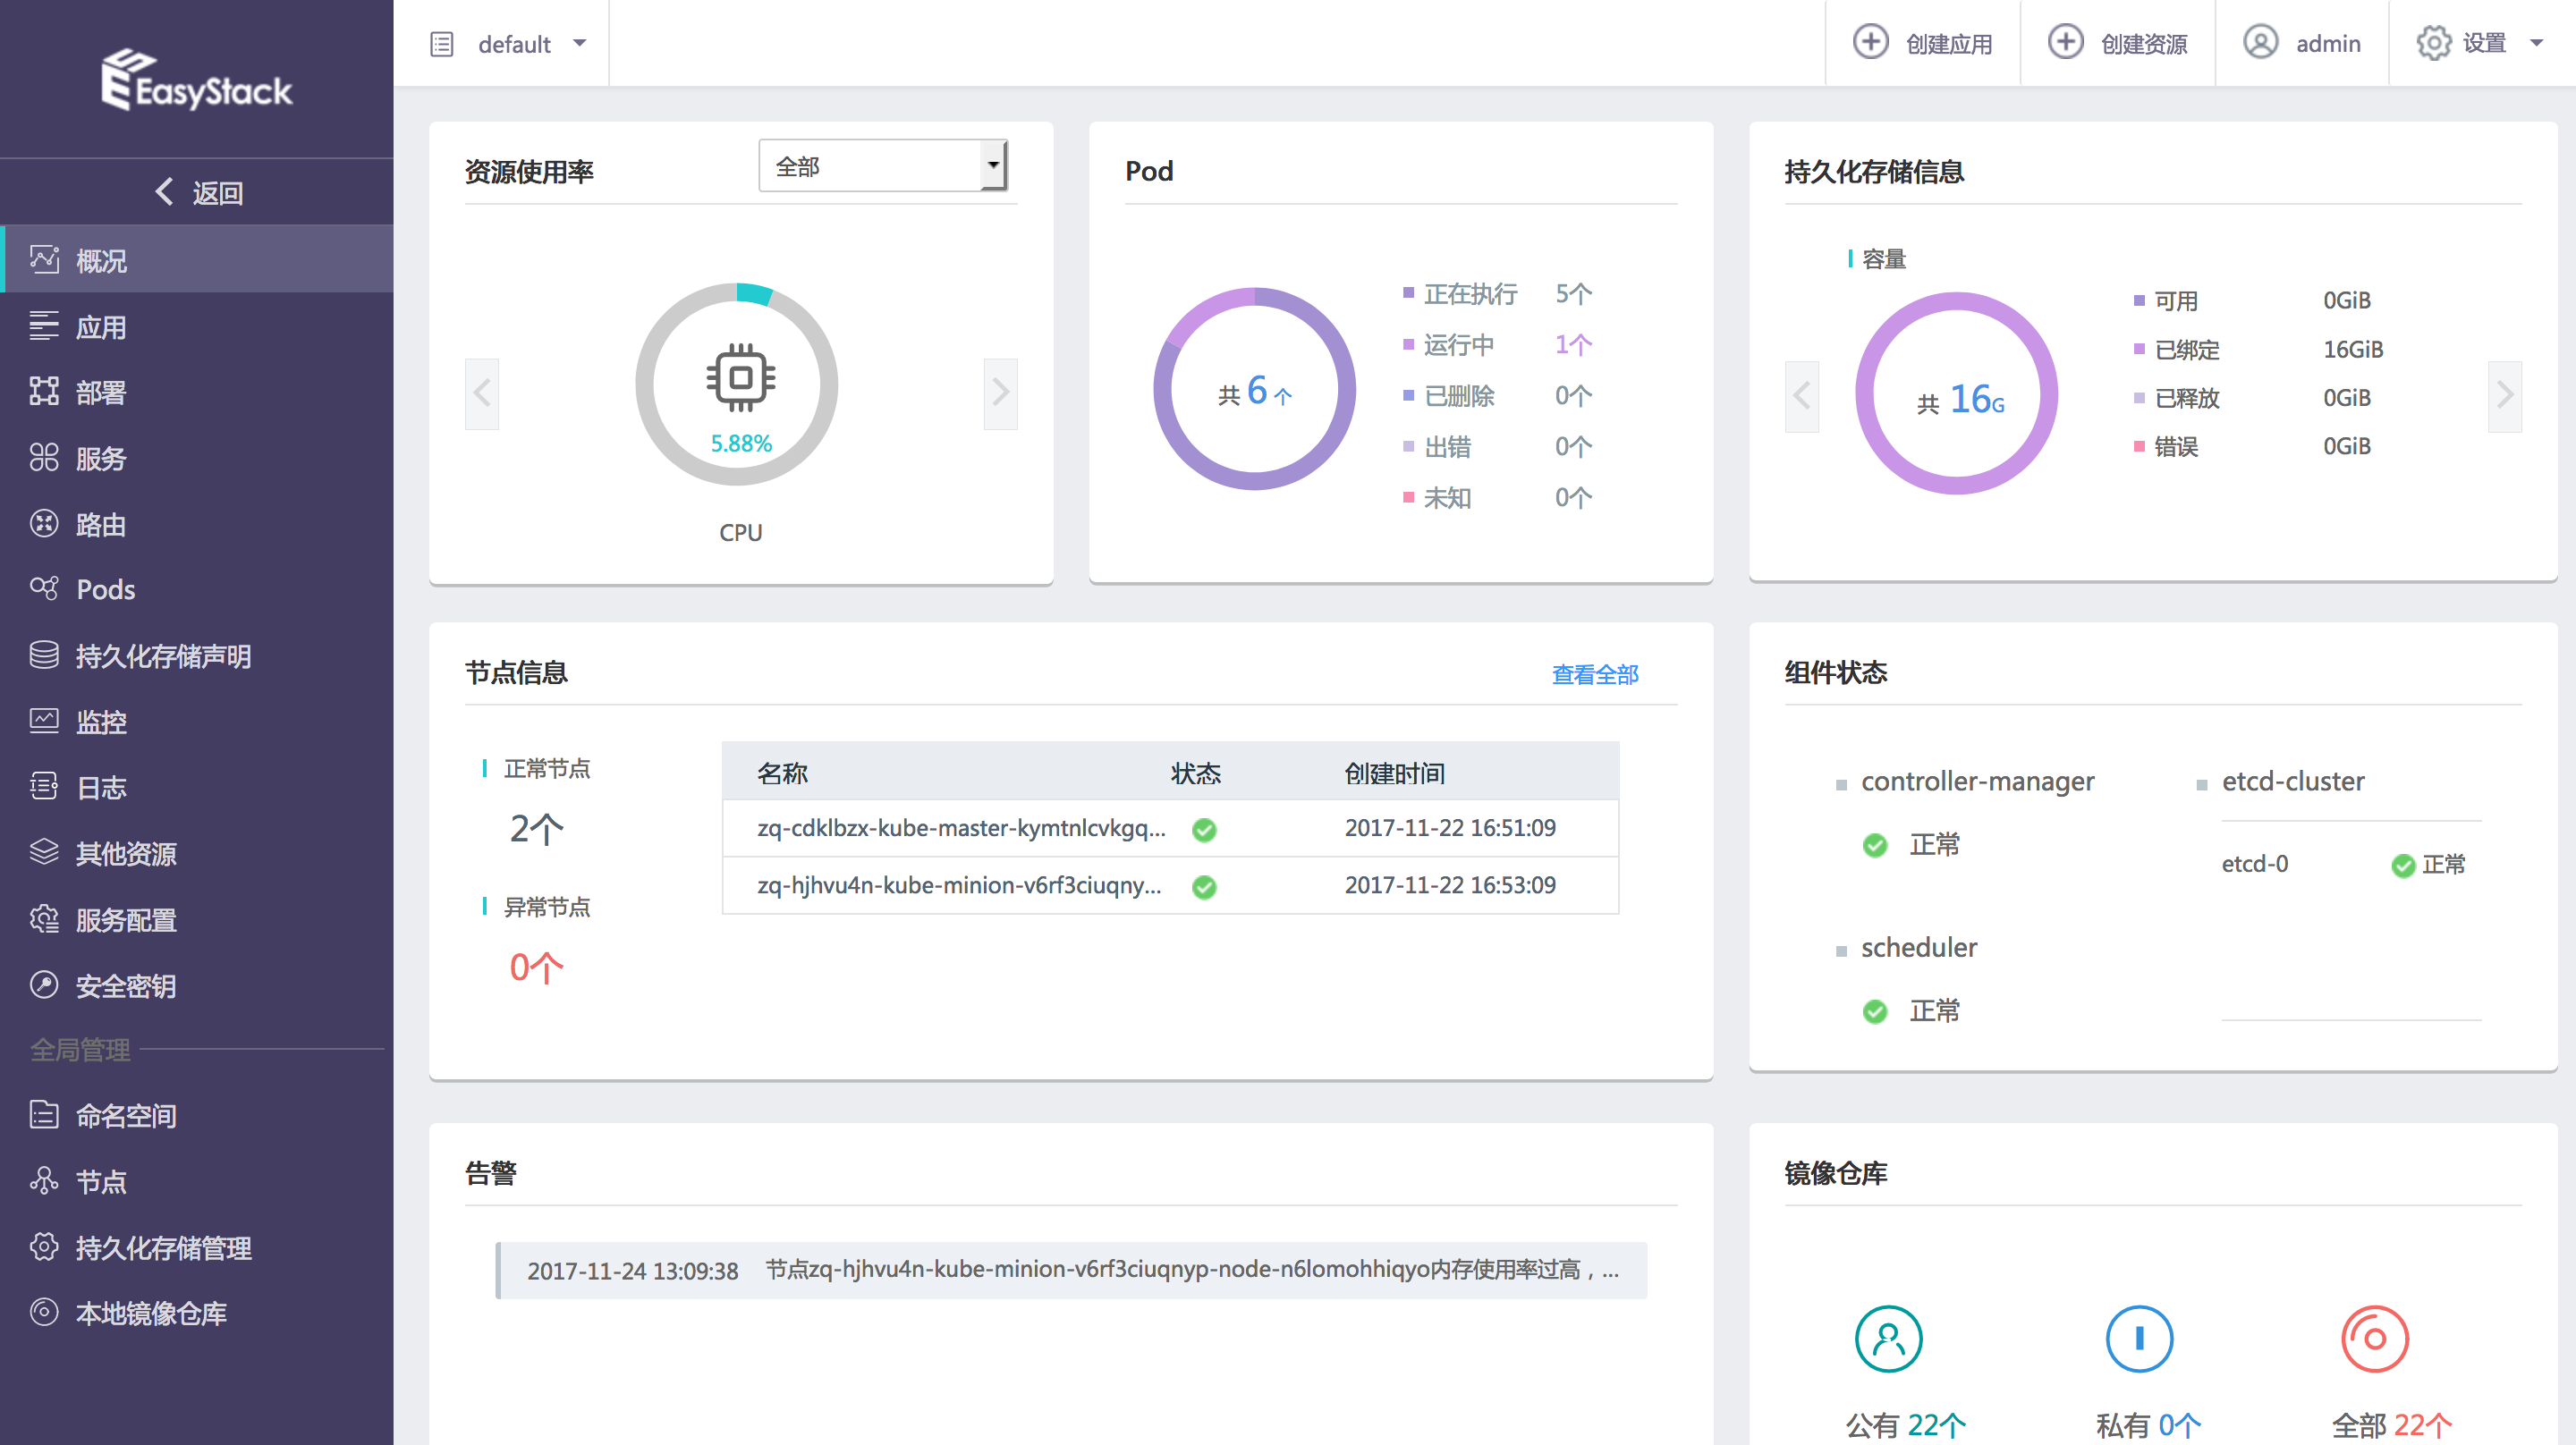Click the 全部 all images registry icon

(x=2375, y=1338)
